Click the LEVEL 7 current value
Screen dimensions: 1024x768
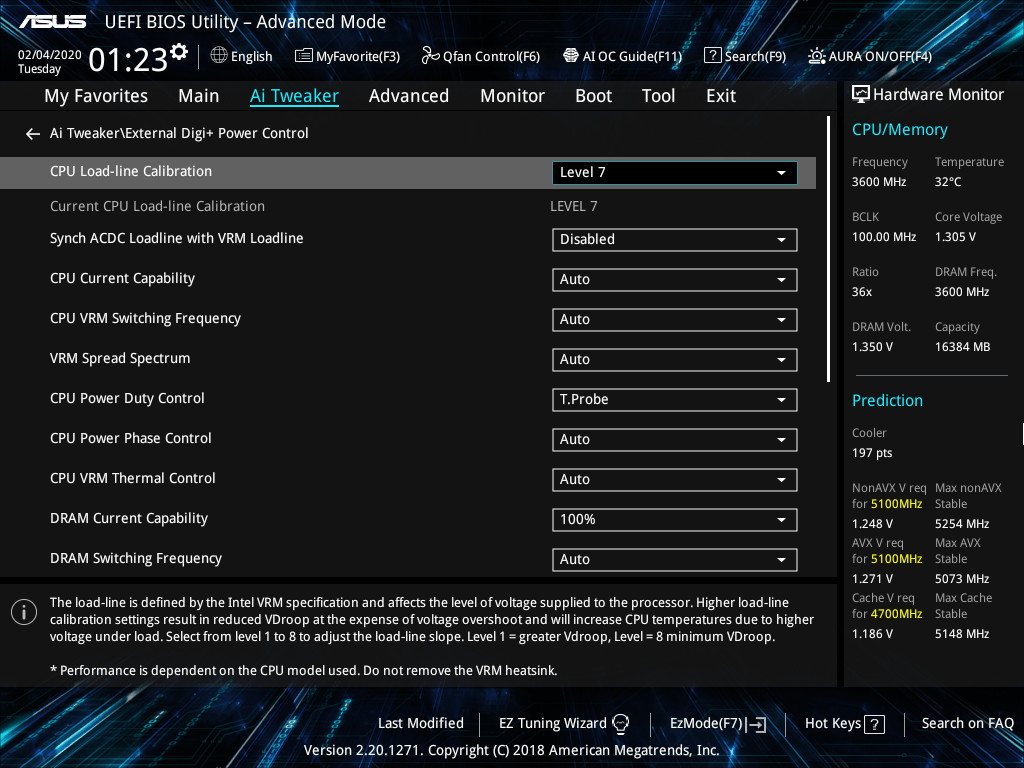573,206
